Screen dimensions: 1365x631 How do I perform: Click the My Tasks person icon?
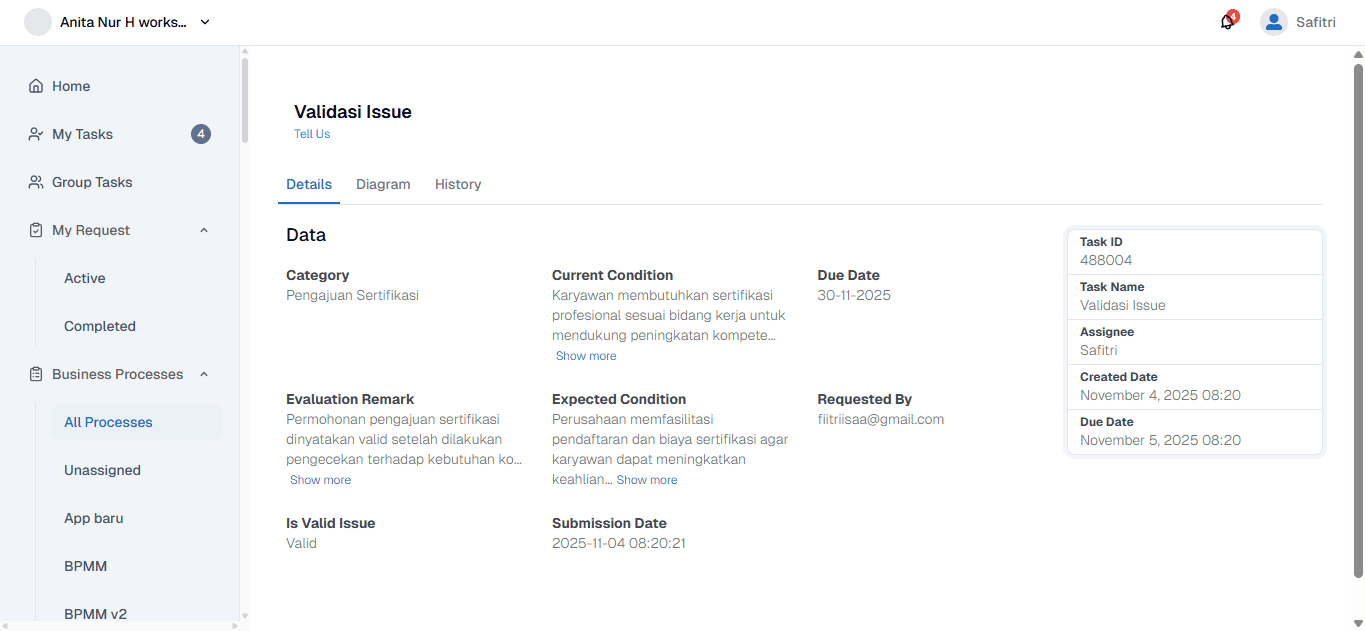pyautogui.click(x=36, y=134)
